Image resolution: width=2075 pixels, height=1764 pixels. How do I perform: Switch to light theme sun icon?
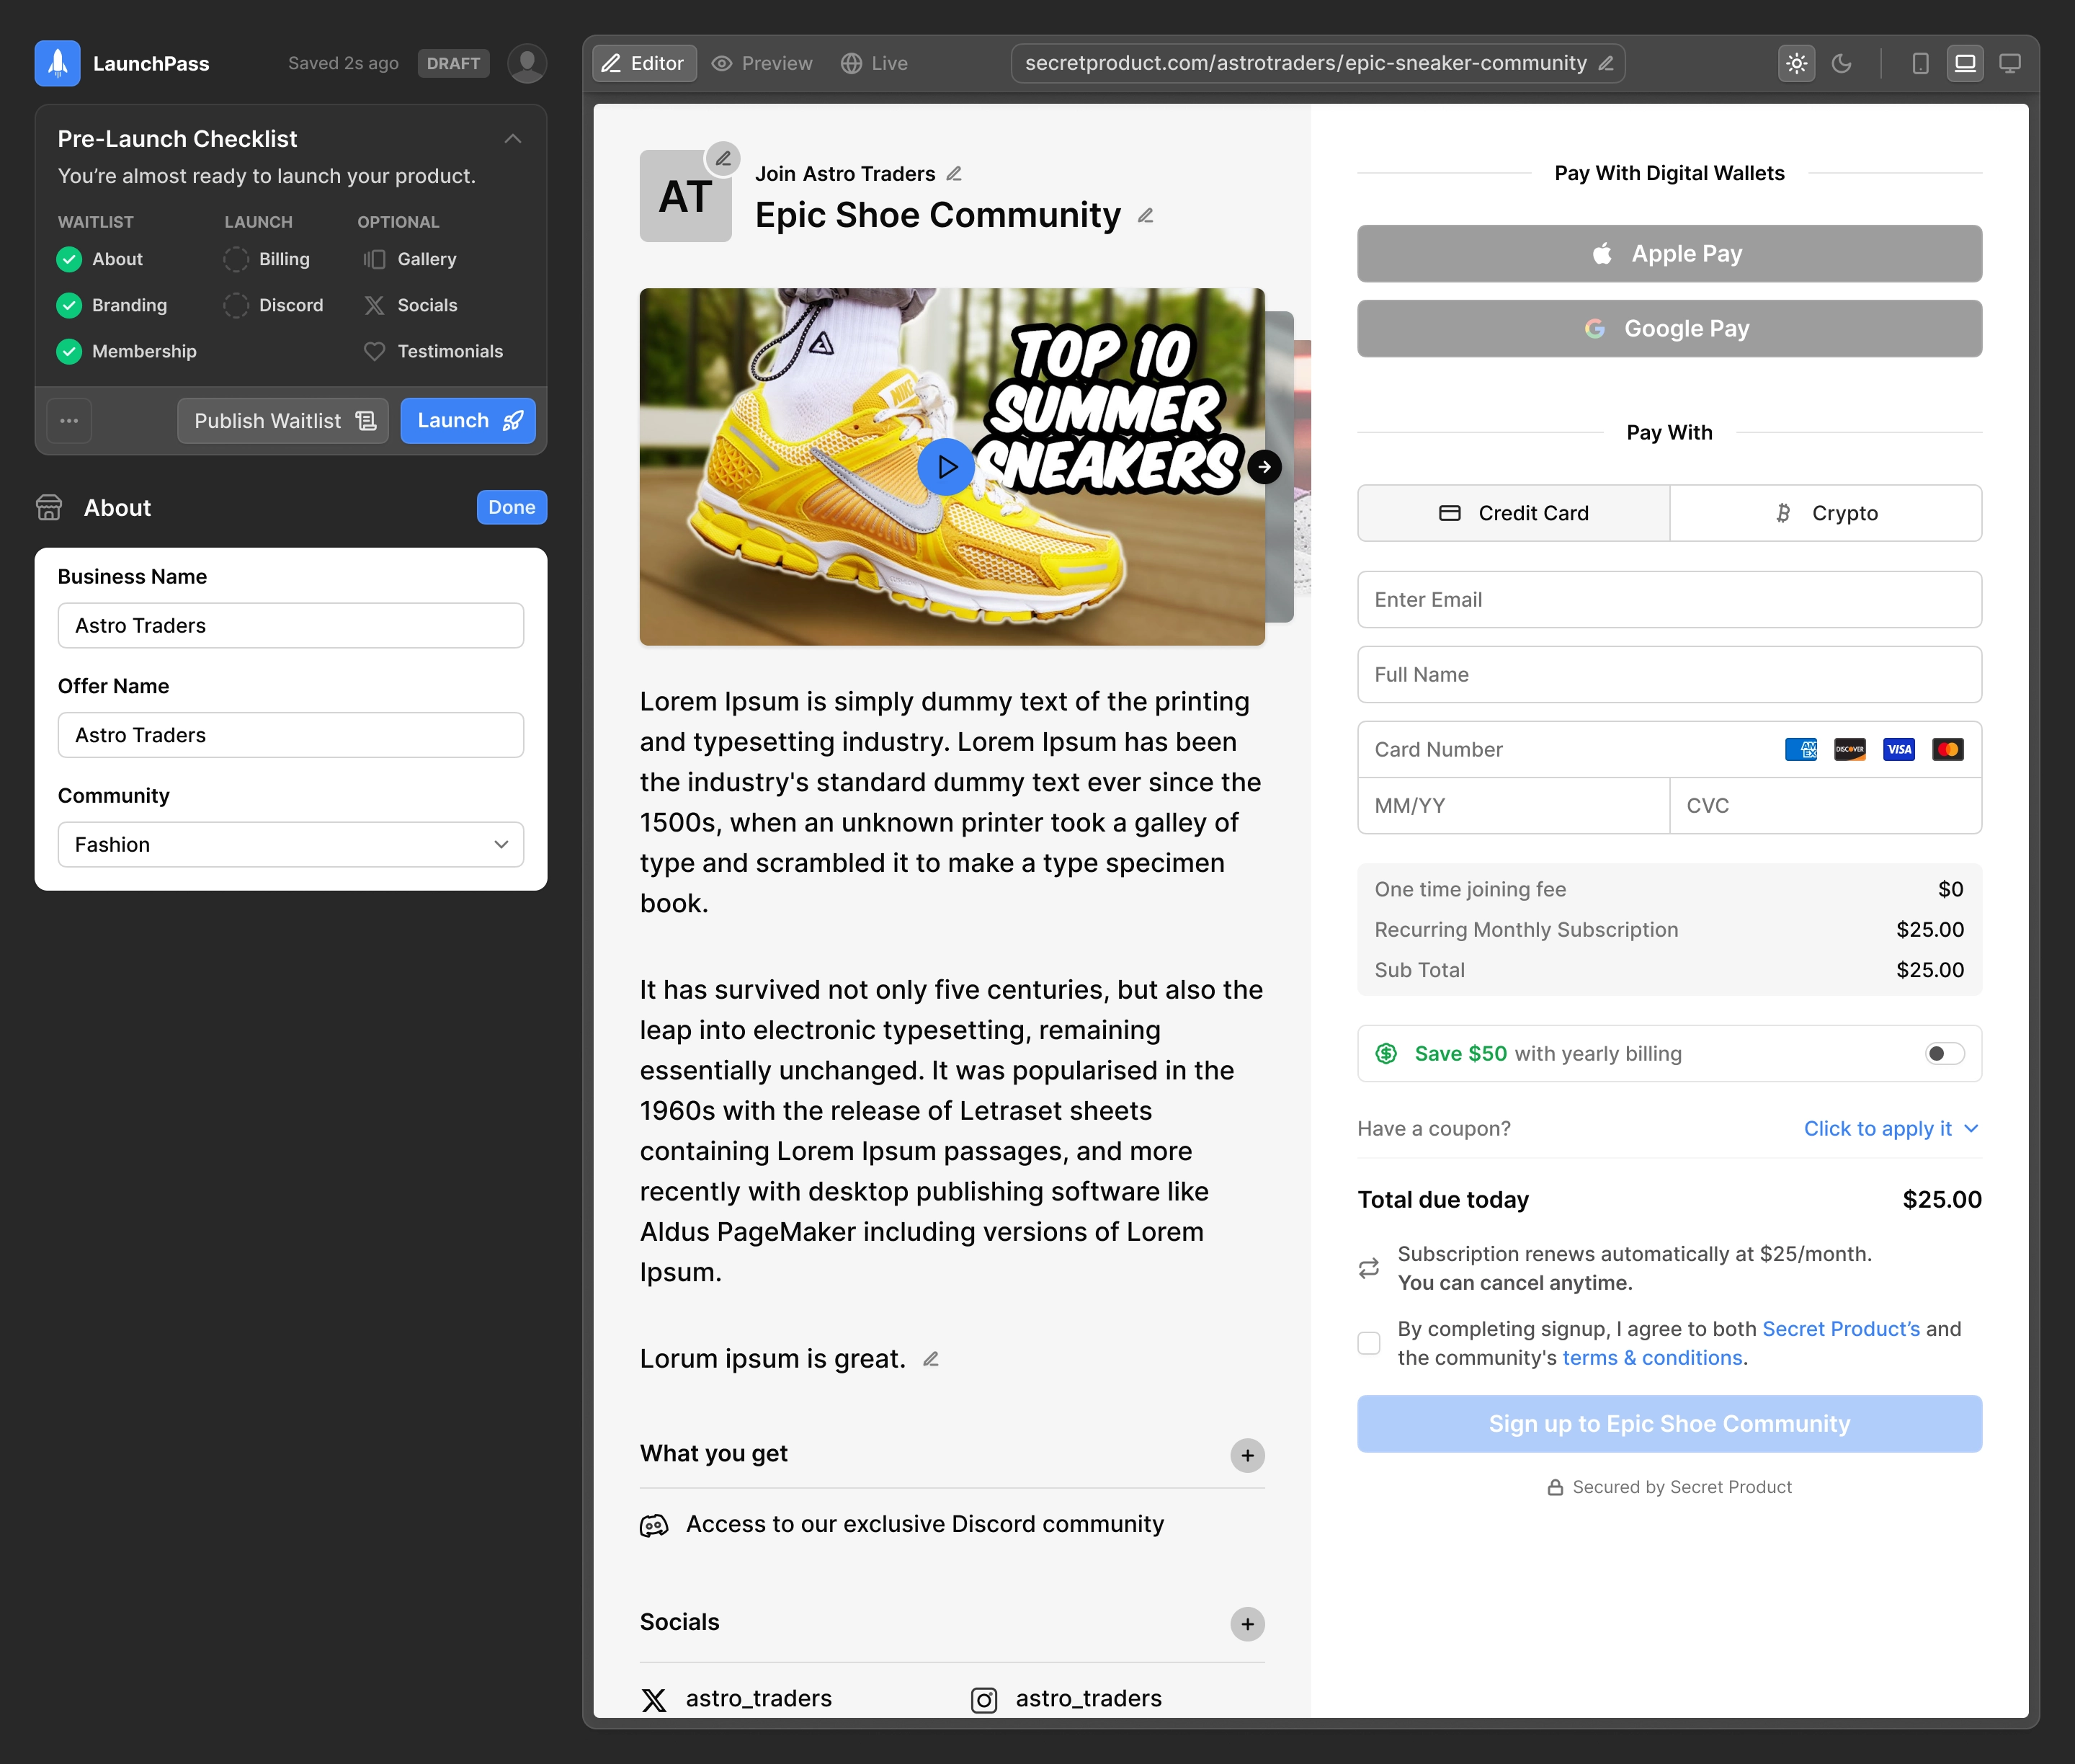tap(1796, 63)
